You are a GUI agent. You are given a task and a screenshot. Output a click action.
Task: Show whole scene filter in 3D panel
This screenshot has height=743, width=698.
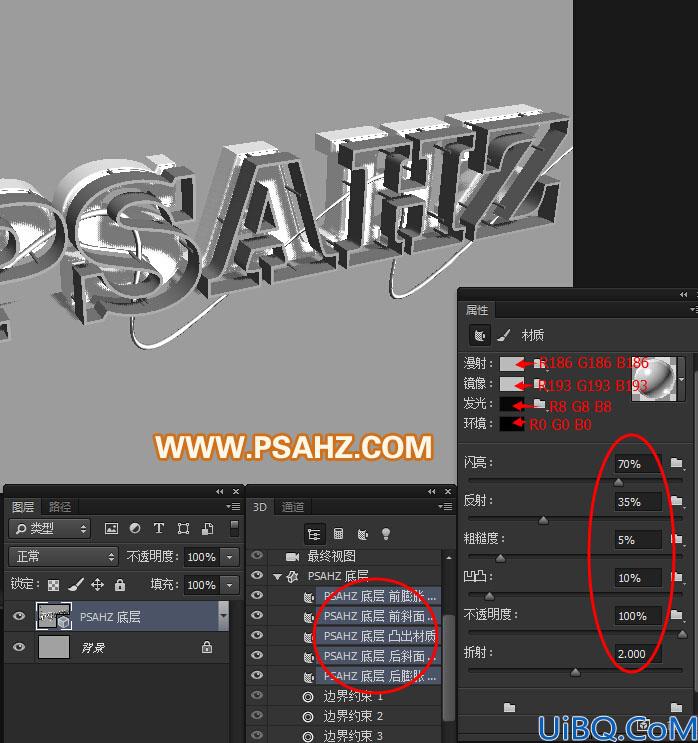pos(314,535)
